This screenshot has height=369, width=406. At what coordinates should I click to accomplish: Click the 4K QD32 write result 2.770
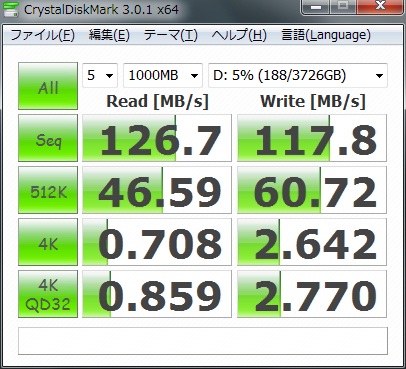pos(312,294)
